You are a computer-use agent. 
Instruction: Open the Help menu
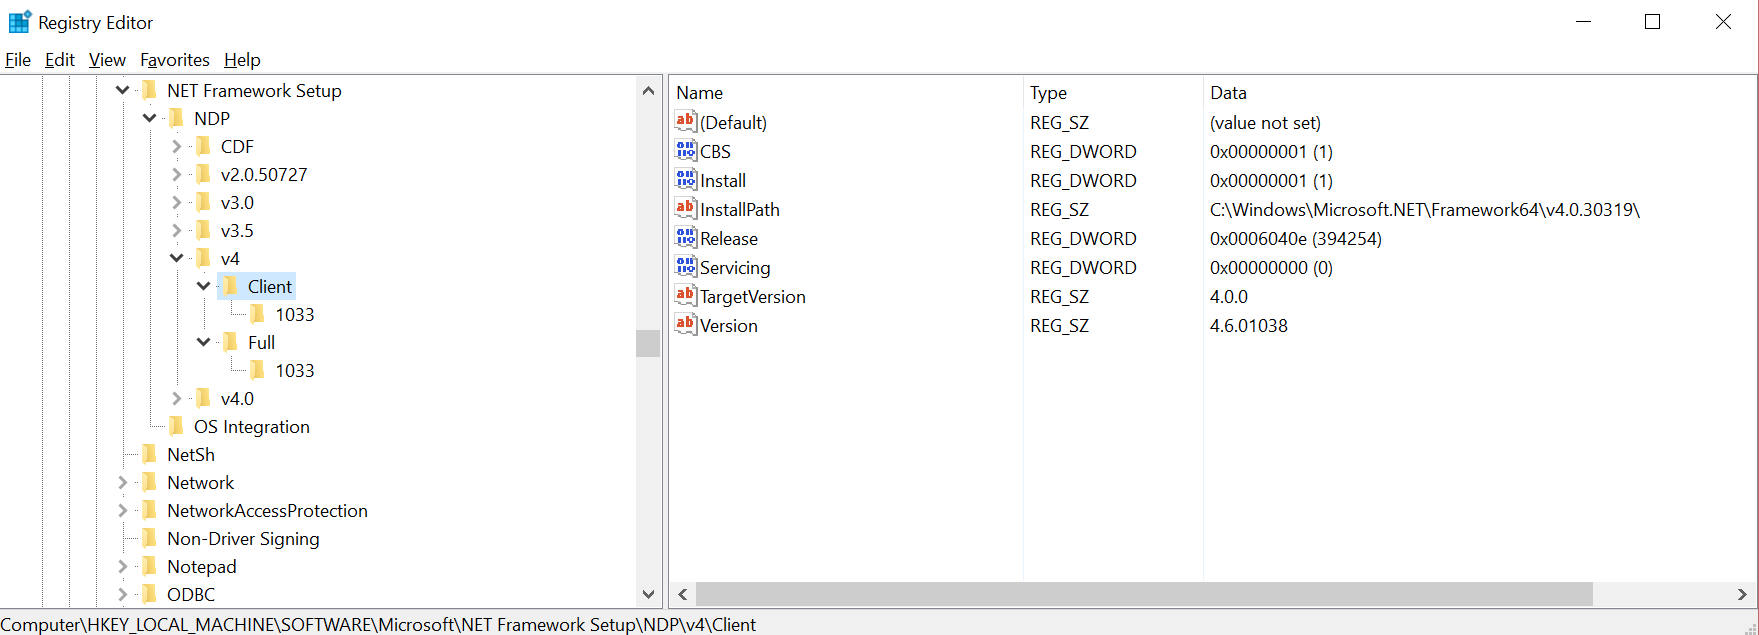pyautogui.click(x=242, y=60)
